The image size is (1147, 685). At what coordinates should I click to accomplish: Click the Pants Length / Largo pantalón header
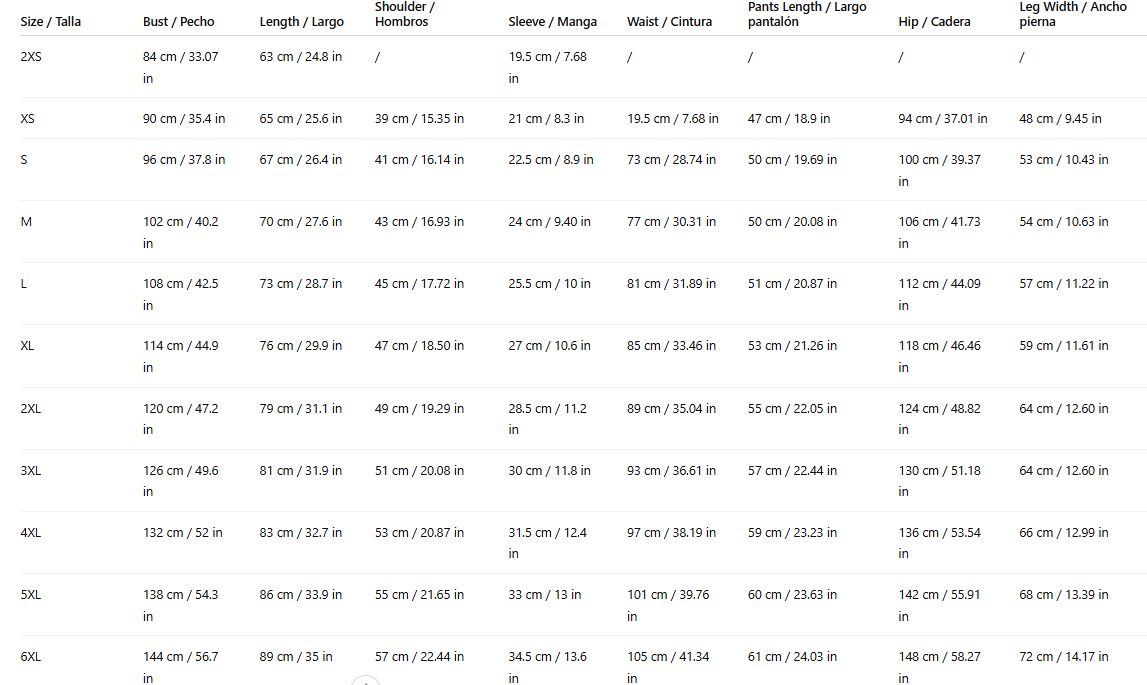807,15
